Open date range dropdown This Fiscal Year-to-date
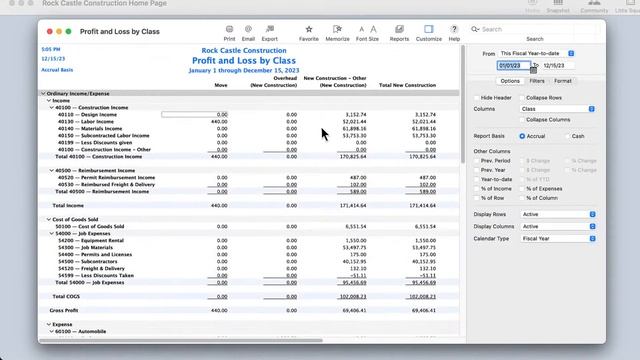 coord(536,53)
